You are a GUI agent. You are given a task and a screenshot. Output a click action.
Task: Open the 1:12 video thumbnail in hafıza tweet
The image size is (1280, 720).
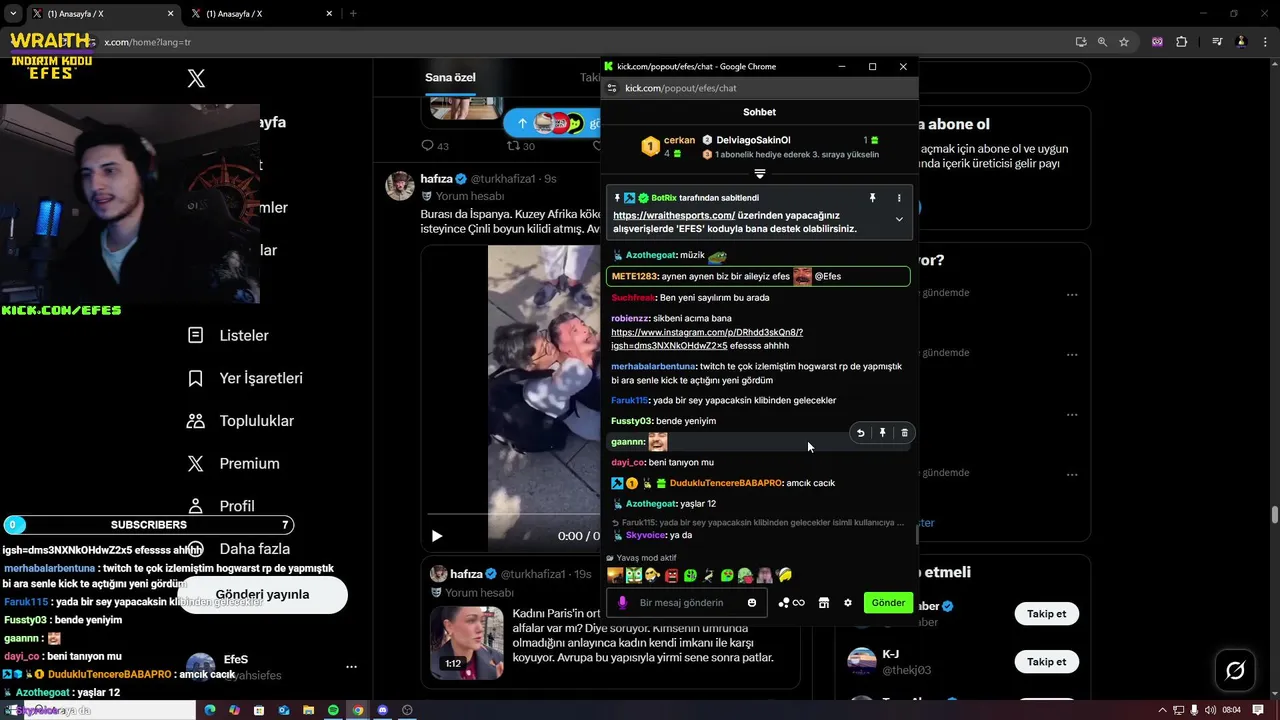click(467, 642)
